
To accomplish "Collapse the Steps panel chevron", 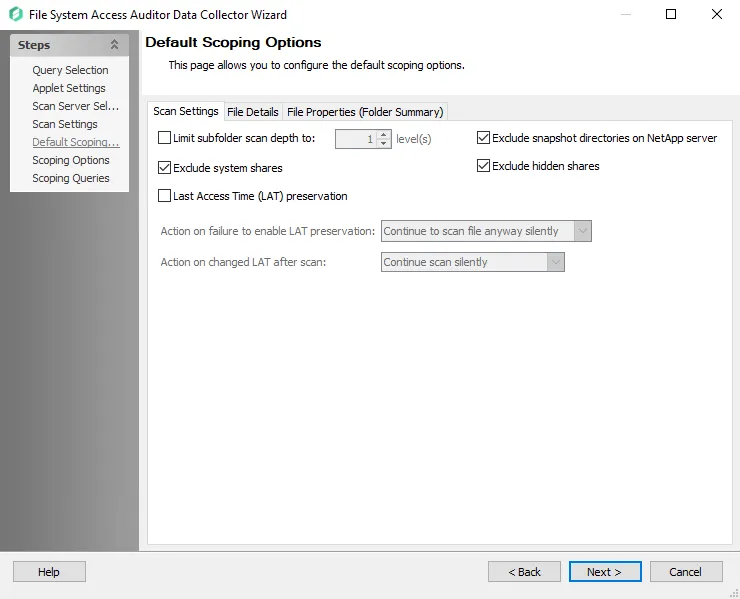I will coord(114,45).
